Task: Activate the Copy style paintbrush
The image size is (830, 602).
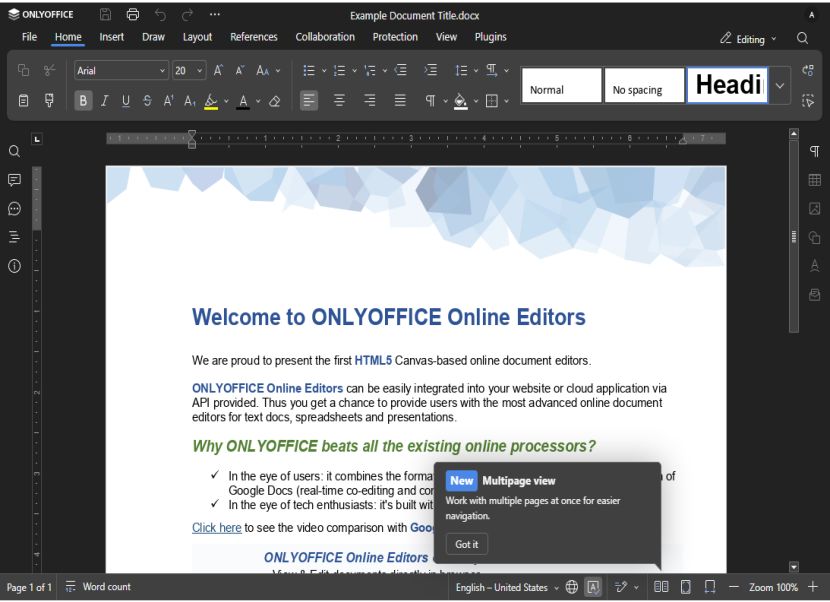Action: 49,100
